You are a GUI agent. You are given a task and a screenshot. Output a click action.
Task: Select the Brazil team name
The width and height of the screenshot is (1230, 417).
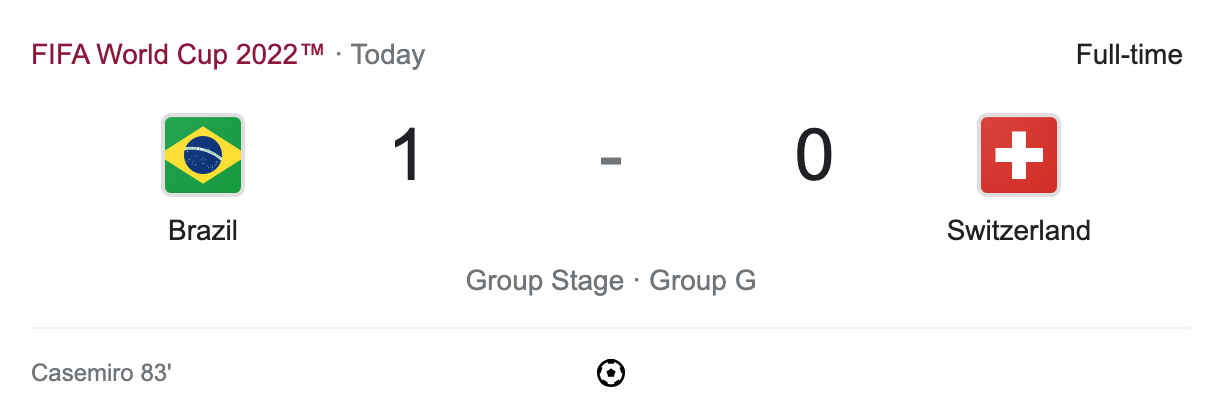tap(203, 231)
